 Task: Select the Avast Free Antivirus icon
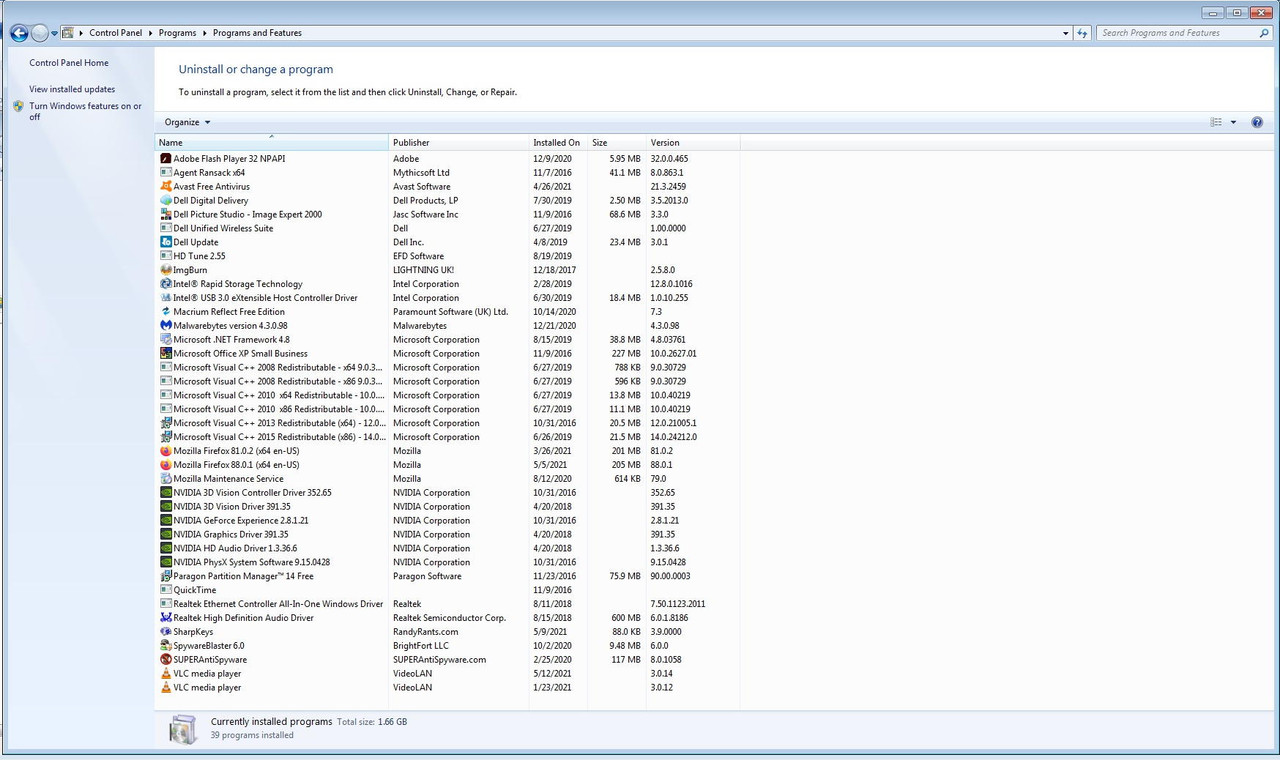(166, 186)
